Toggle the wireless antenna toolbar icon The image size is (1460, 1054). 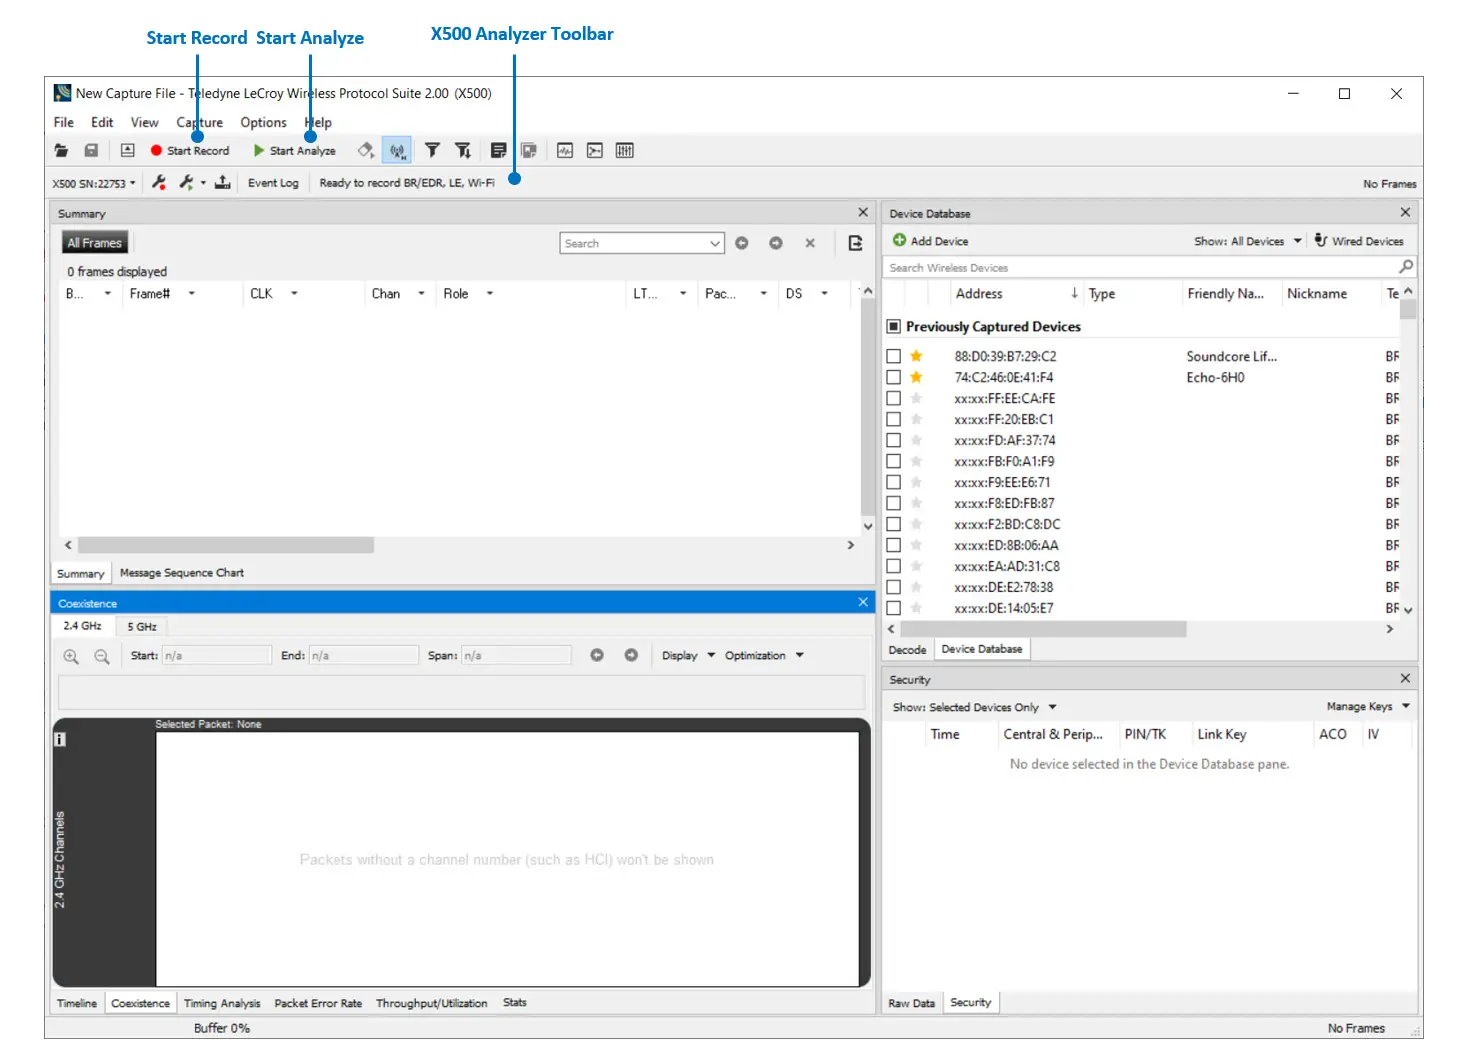pyautogui.click(x=397, y=151)
